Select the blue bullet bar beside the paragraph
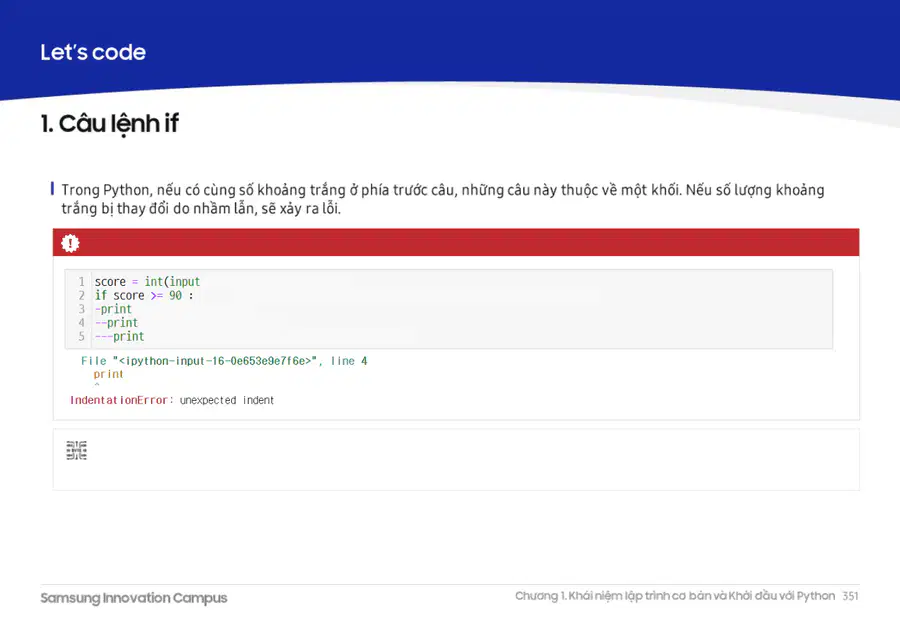This screenshot has width=900, height=623. [x=52, y=189]
